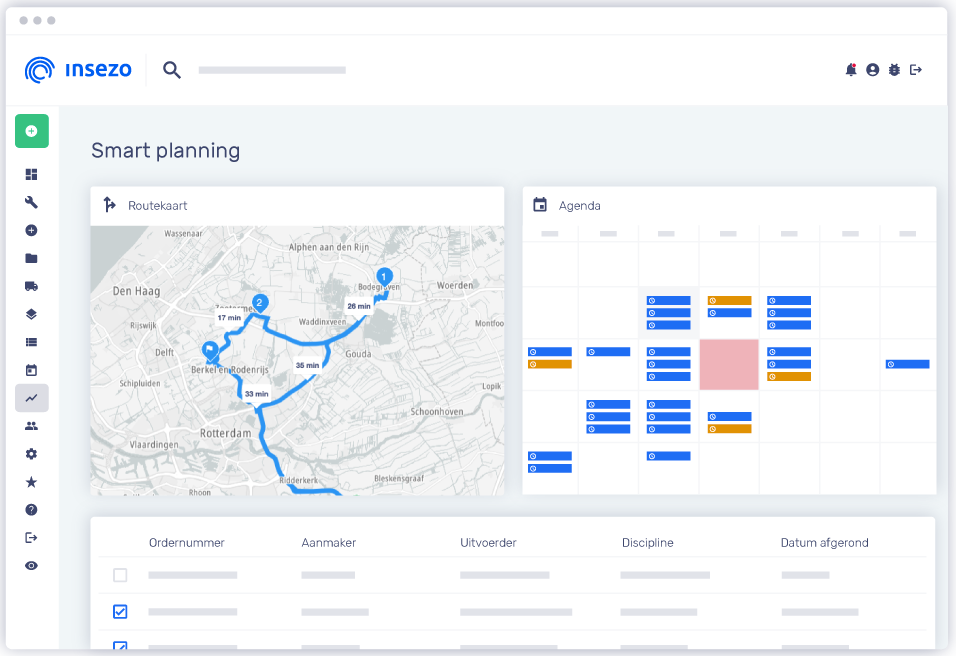Image resolution: width=956 pixels, height=656 pixels.
Task: Open the user profile icon in the header
Action: (872, 70)
